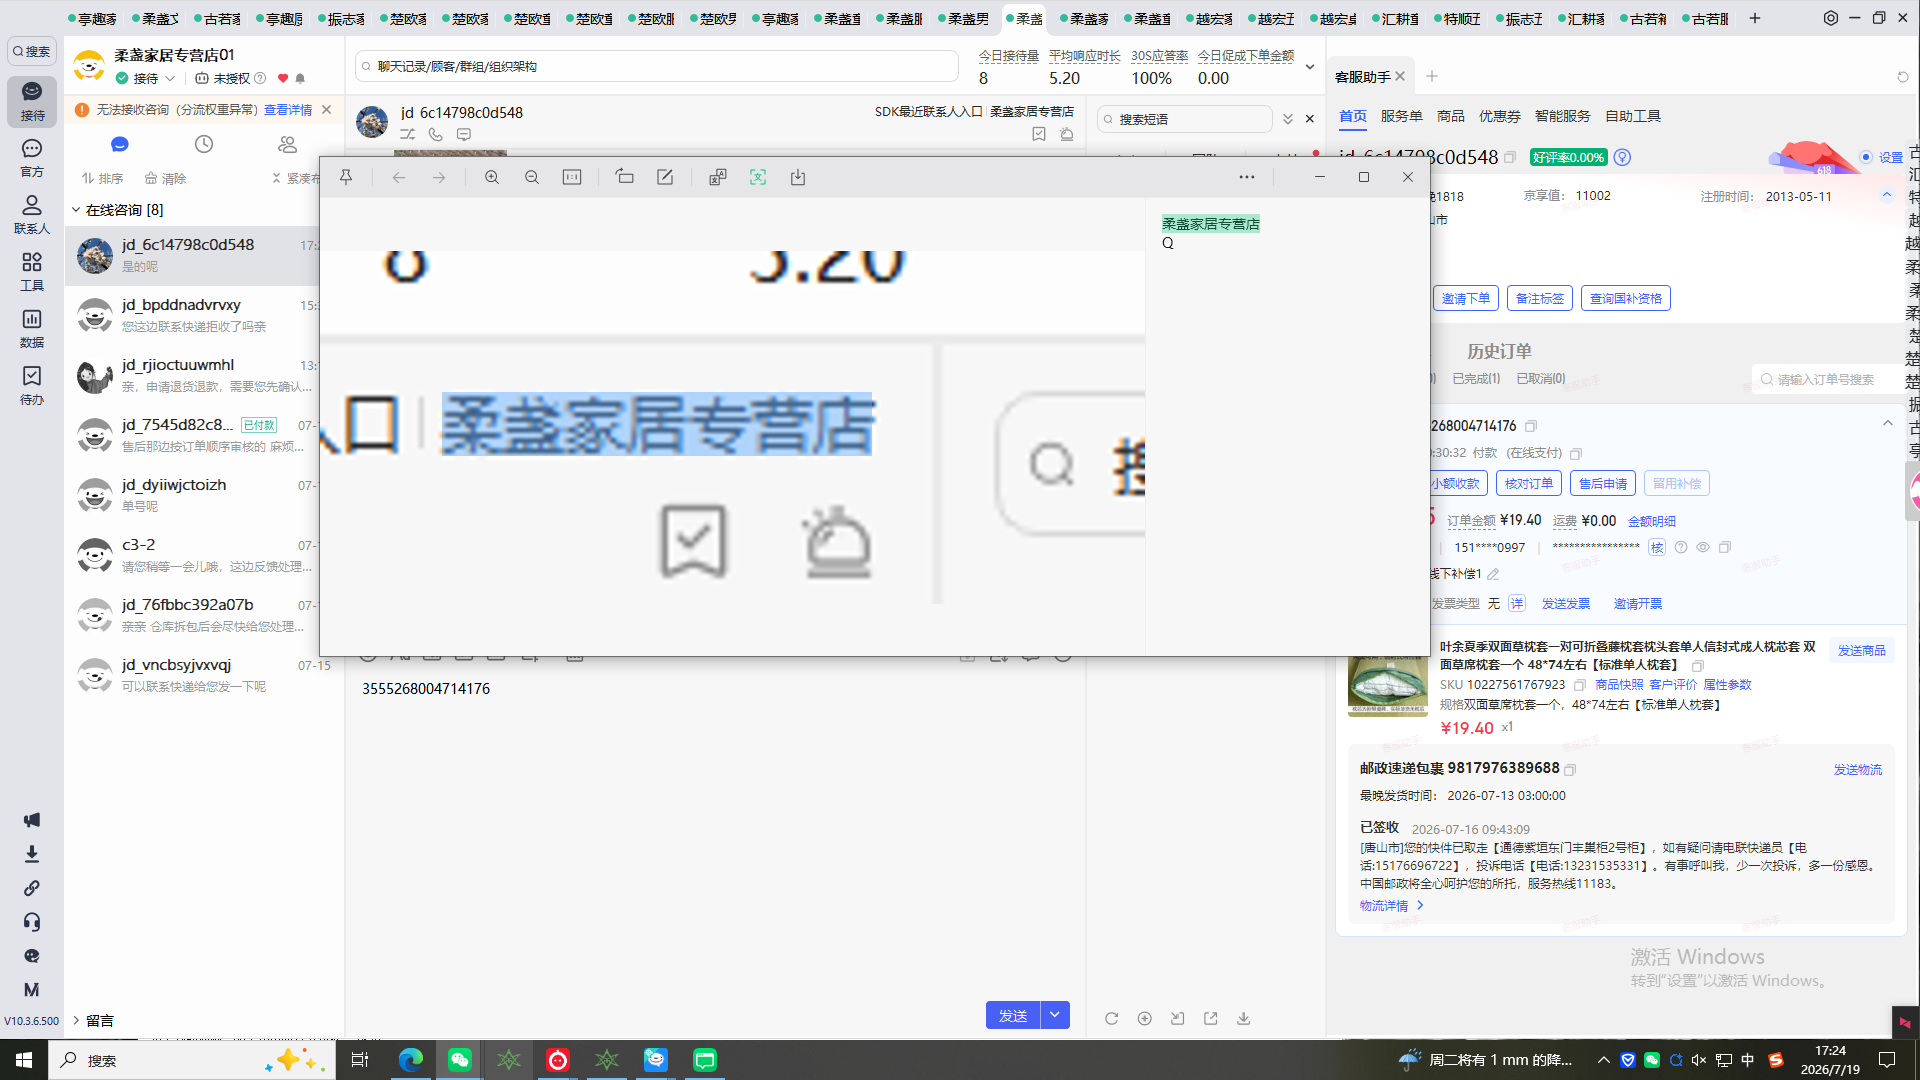Open the 待办 to-do section
This screenshot has width=1920, height=1080.
pos(32,386)
